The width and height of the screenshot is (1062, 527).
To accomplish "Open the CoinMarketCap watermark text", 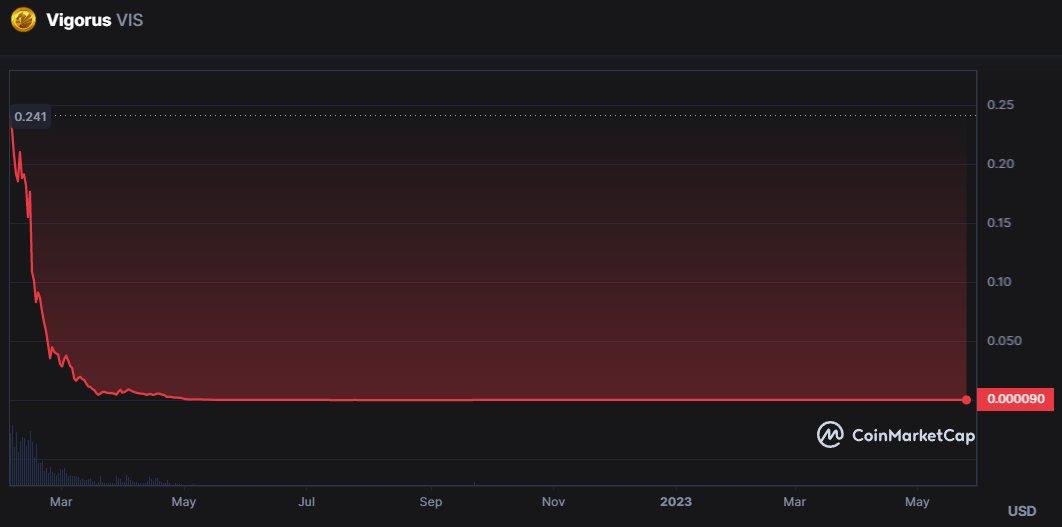I will pos(912,434).
